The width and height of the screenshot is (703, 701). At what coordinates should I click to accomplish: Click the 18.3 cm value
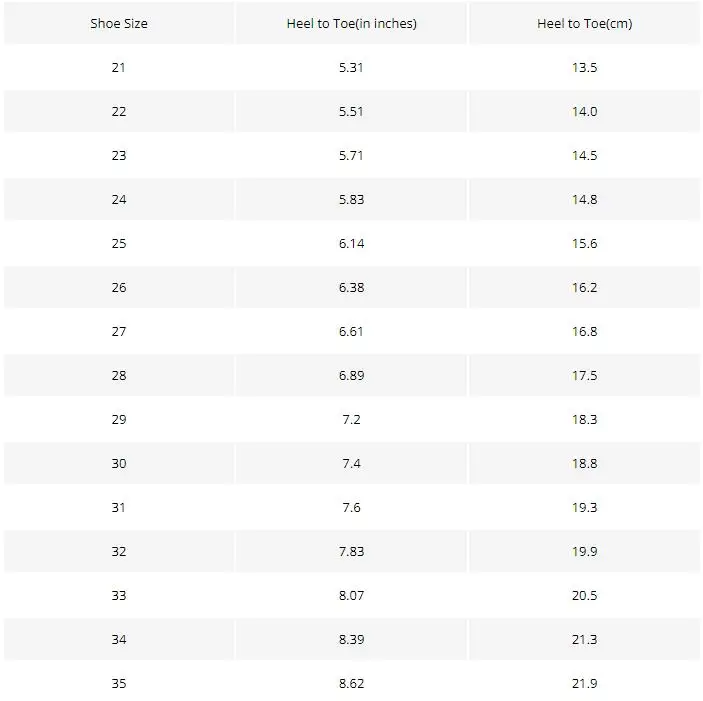click(x=584, y=420)
